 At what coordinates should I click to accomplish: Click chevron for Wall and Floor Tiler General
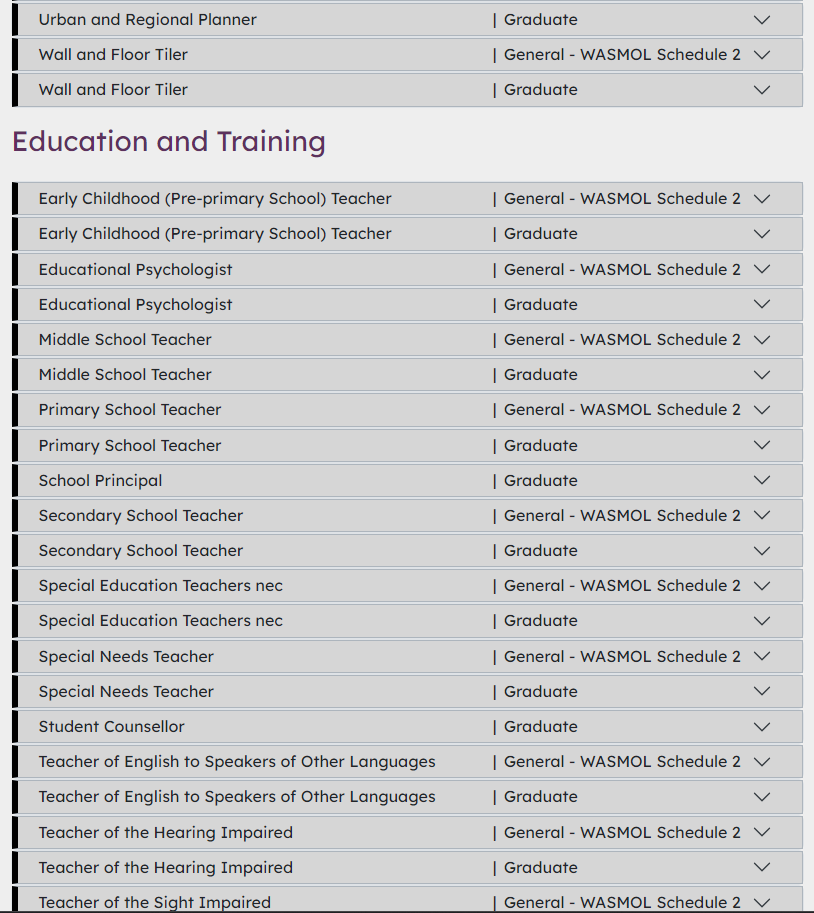pos(762,55)
